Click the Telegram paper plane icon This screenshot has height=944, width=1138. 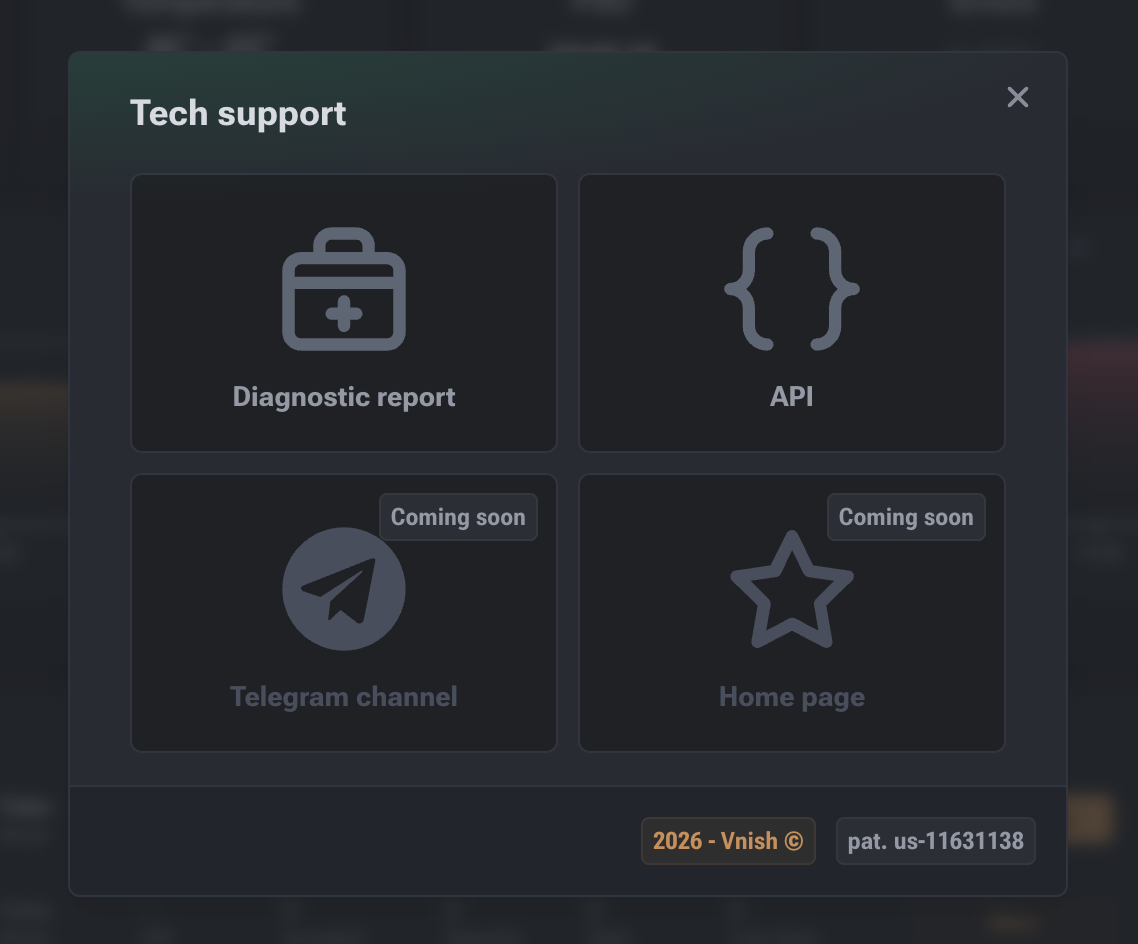click(344, 589)
